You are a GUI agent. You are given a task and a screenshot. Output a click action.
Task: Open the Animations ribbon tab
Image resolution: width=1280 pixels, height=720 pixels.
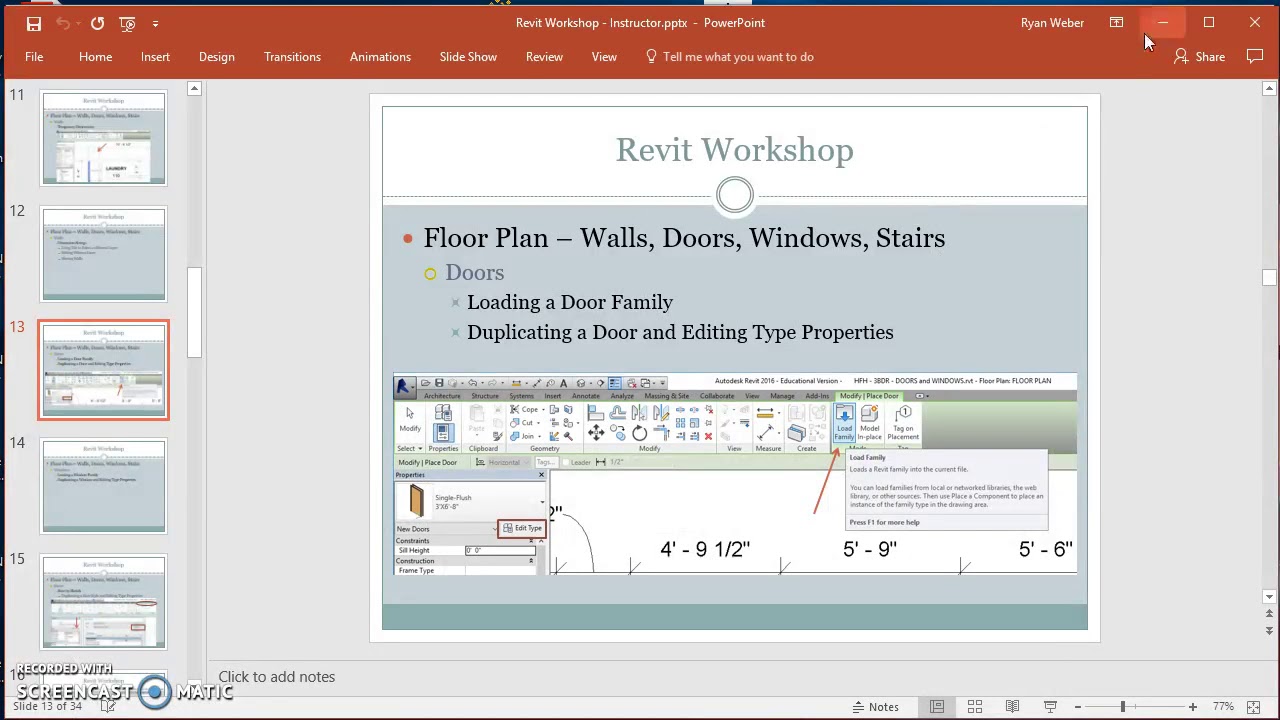[x=380, y=57]
